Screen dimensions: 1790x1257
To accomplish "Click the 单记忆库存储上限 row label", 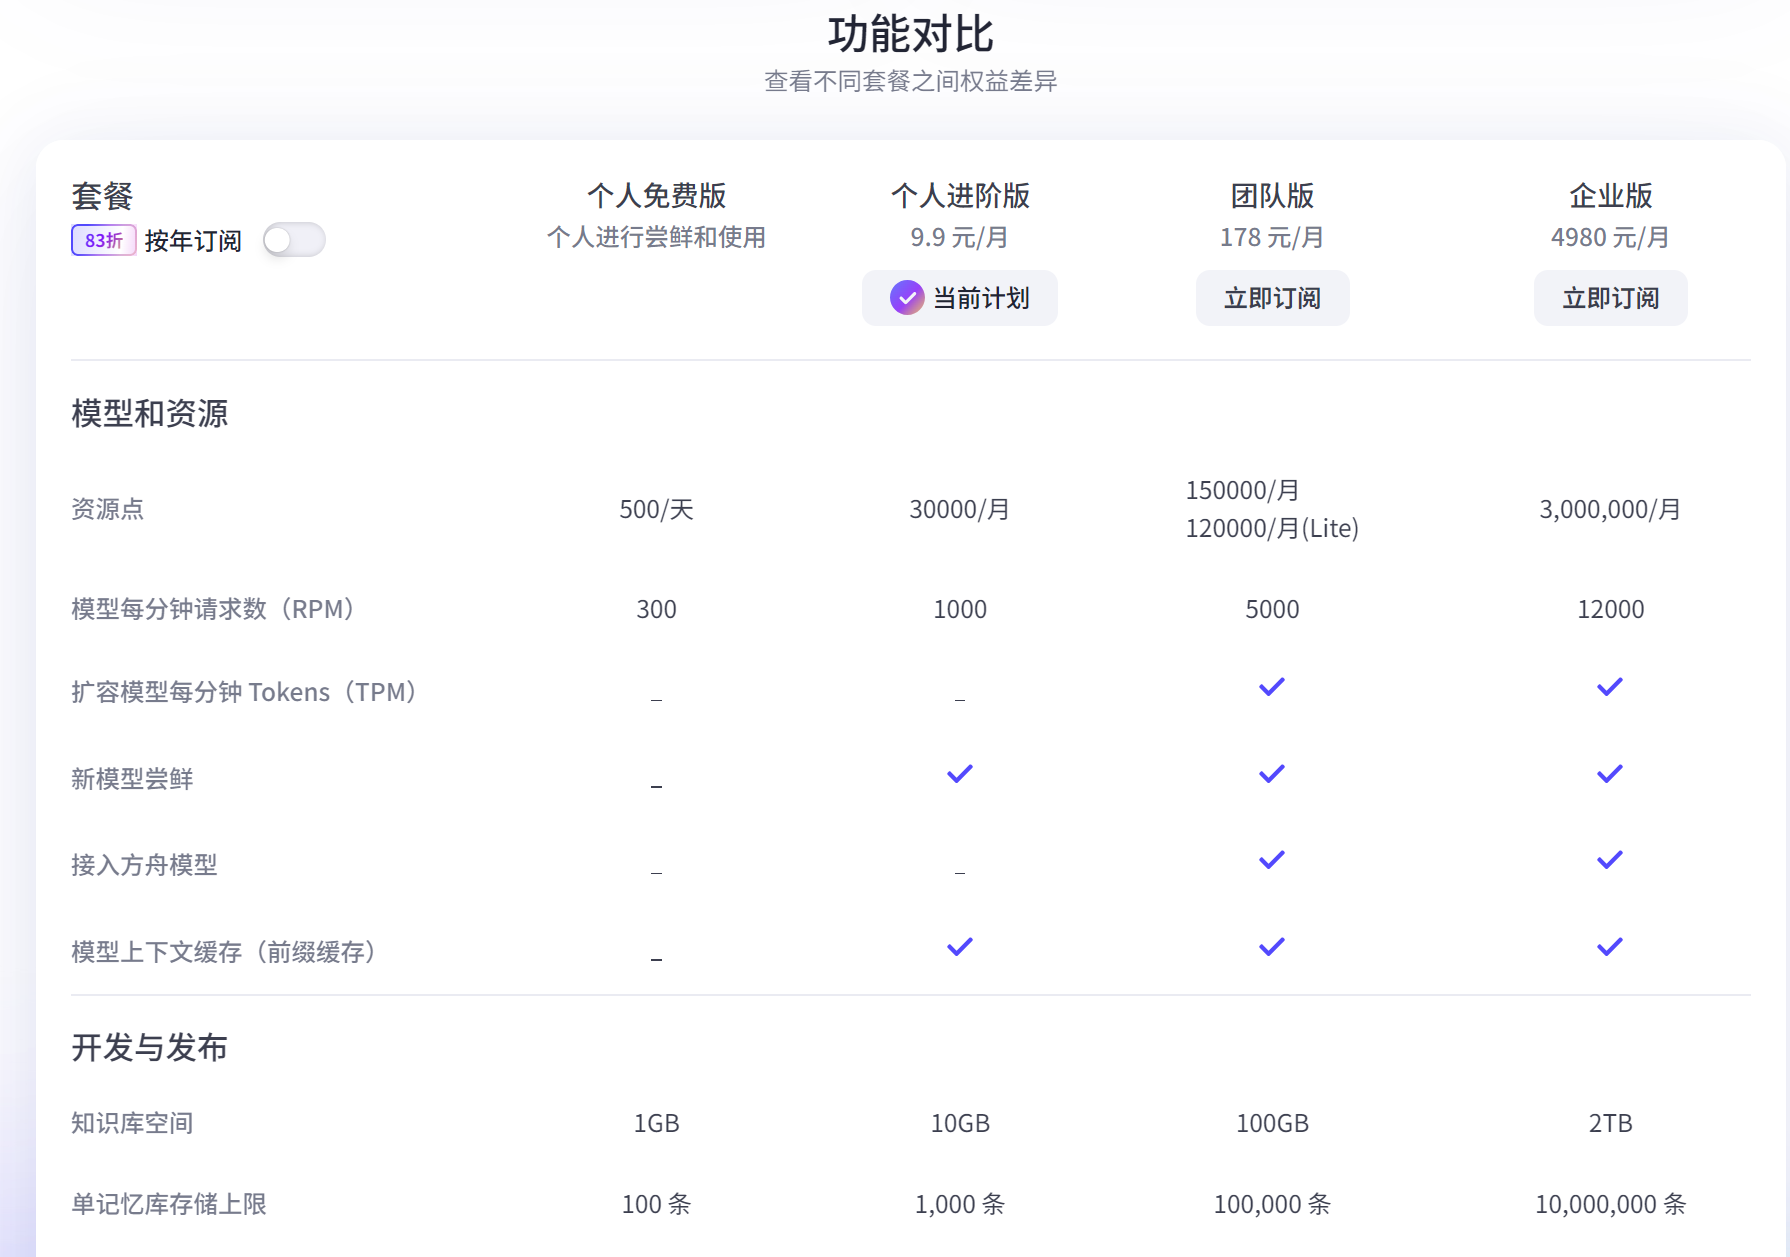I will coord(169,1204).
